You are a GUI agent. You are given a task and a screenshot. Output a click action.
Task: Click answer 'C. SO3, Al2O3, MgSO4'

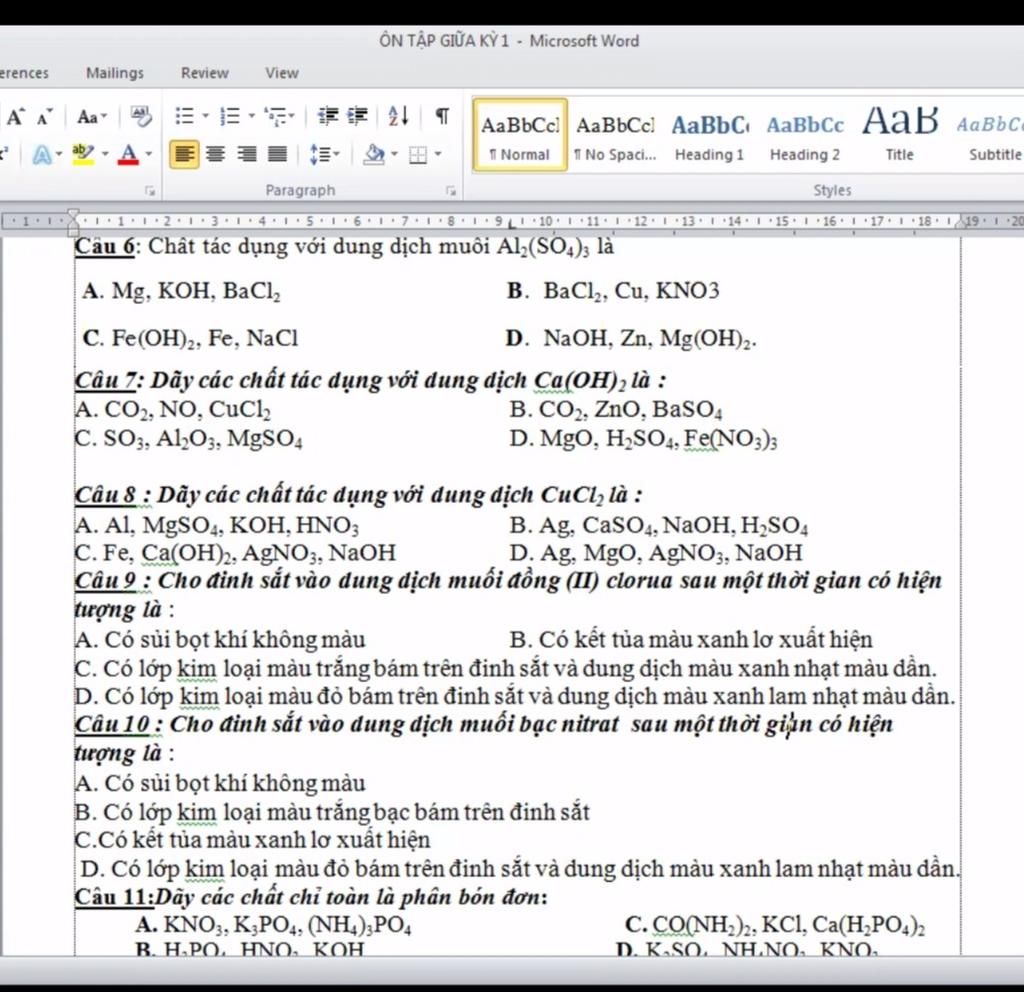[189, 438]
